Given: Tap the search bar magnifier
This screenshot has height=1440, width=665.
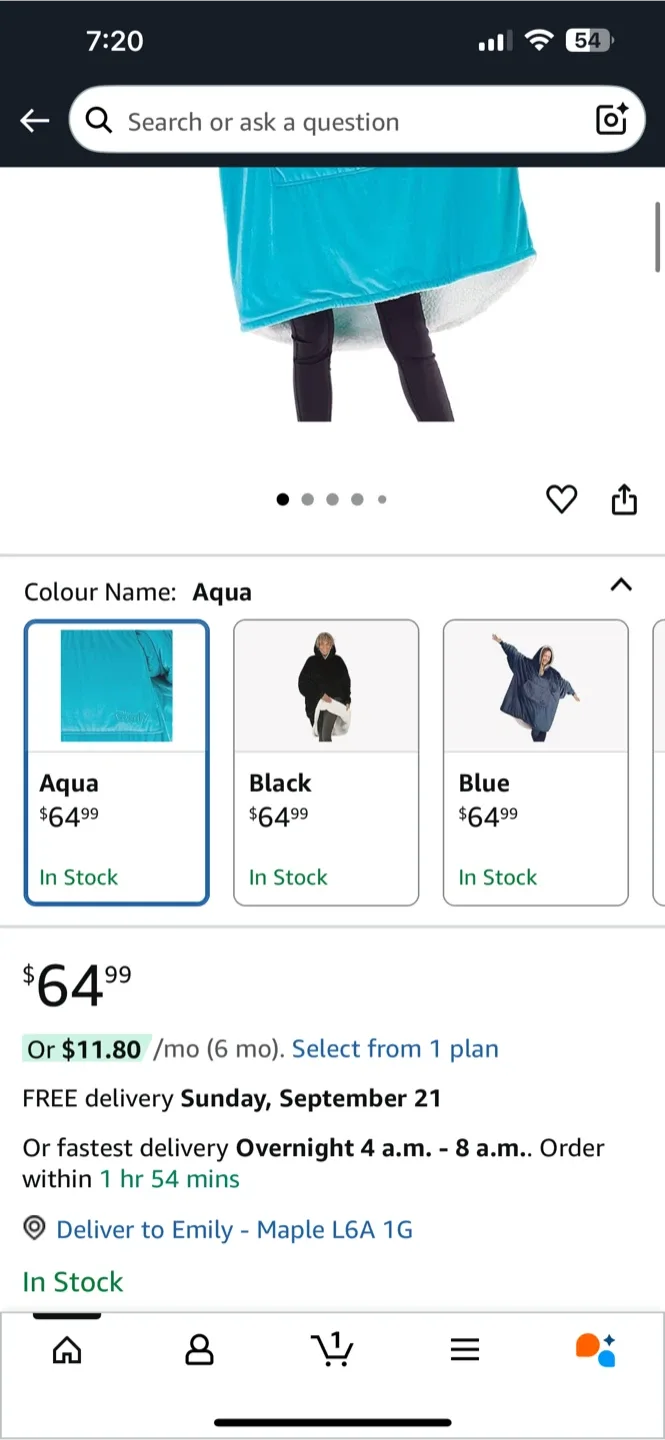Looking at the screenshot, I should 99,120.
